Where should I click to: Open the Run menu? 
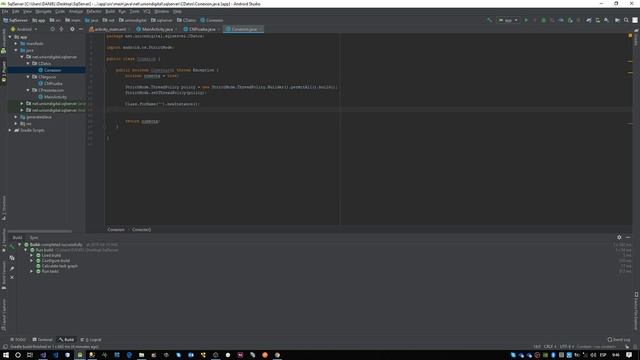(x=122, y=11)
